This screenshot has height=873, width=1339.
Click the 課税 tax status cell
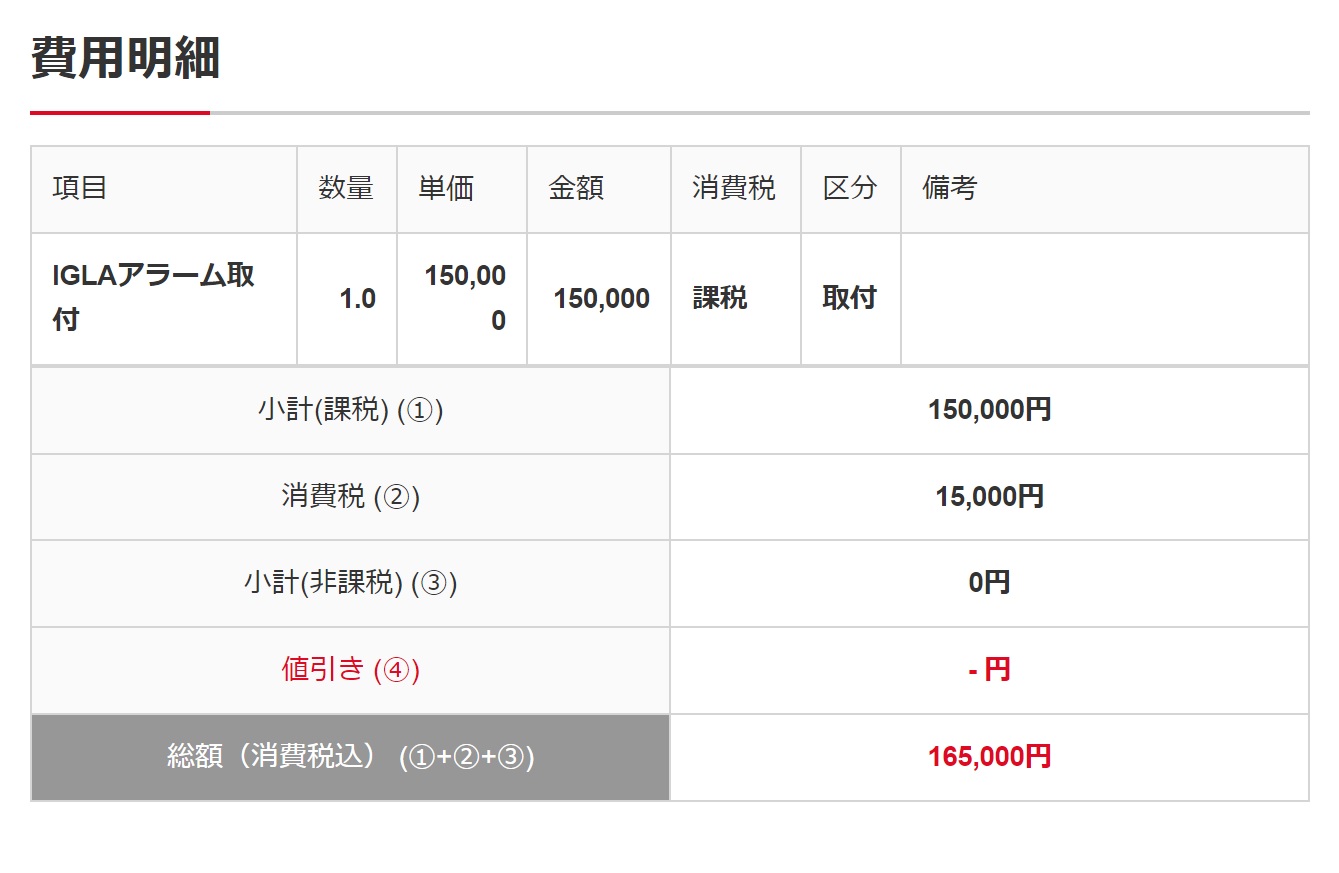(720, 298)
